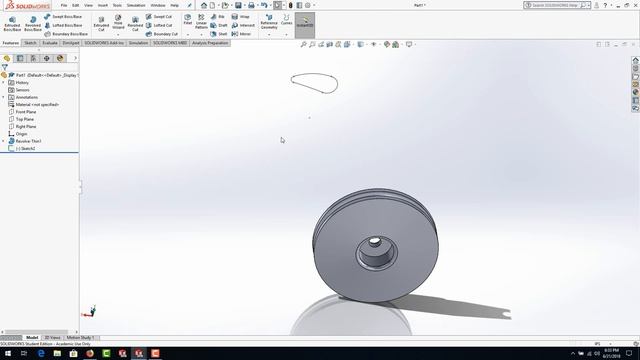Click the Rib feature tool
The width and height of the screenshot is (640, 360).
(218, 17)
